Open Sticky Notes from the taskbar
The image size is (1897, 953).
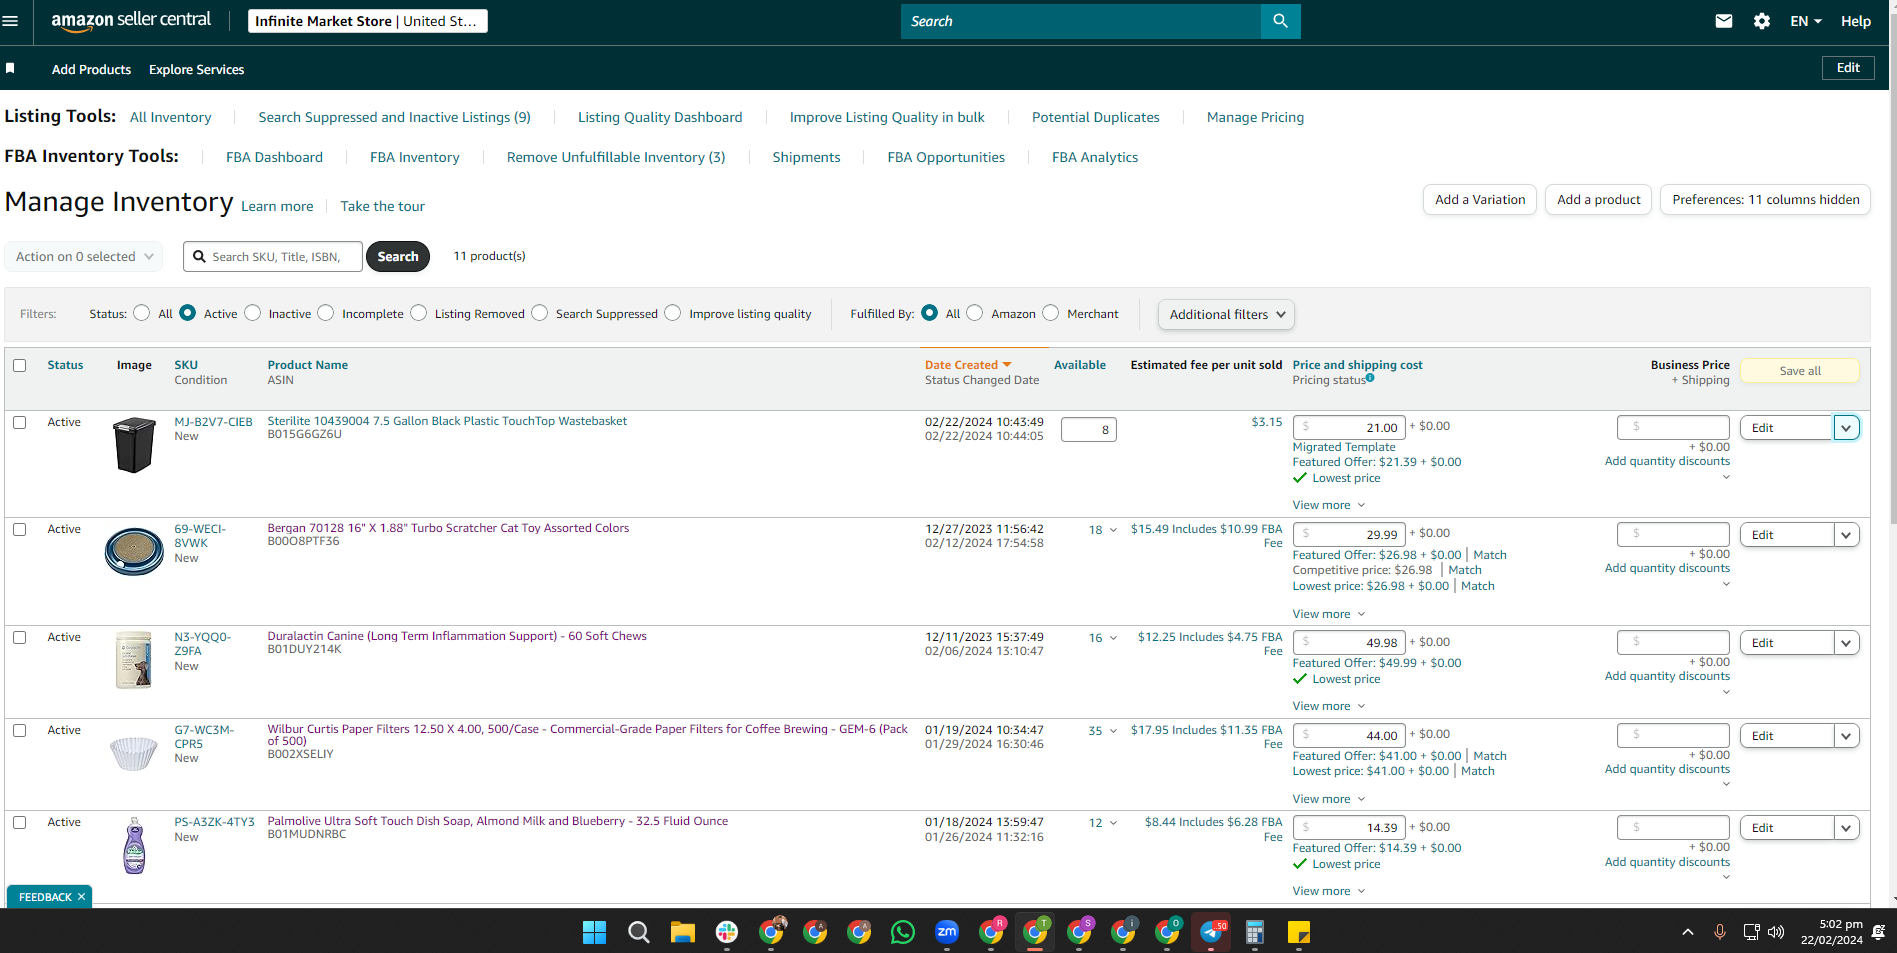click(x=1299, y=932)
